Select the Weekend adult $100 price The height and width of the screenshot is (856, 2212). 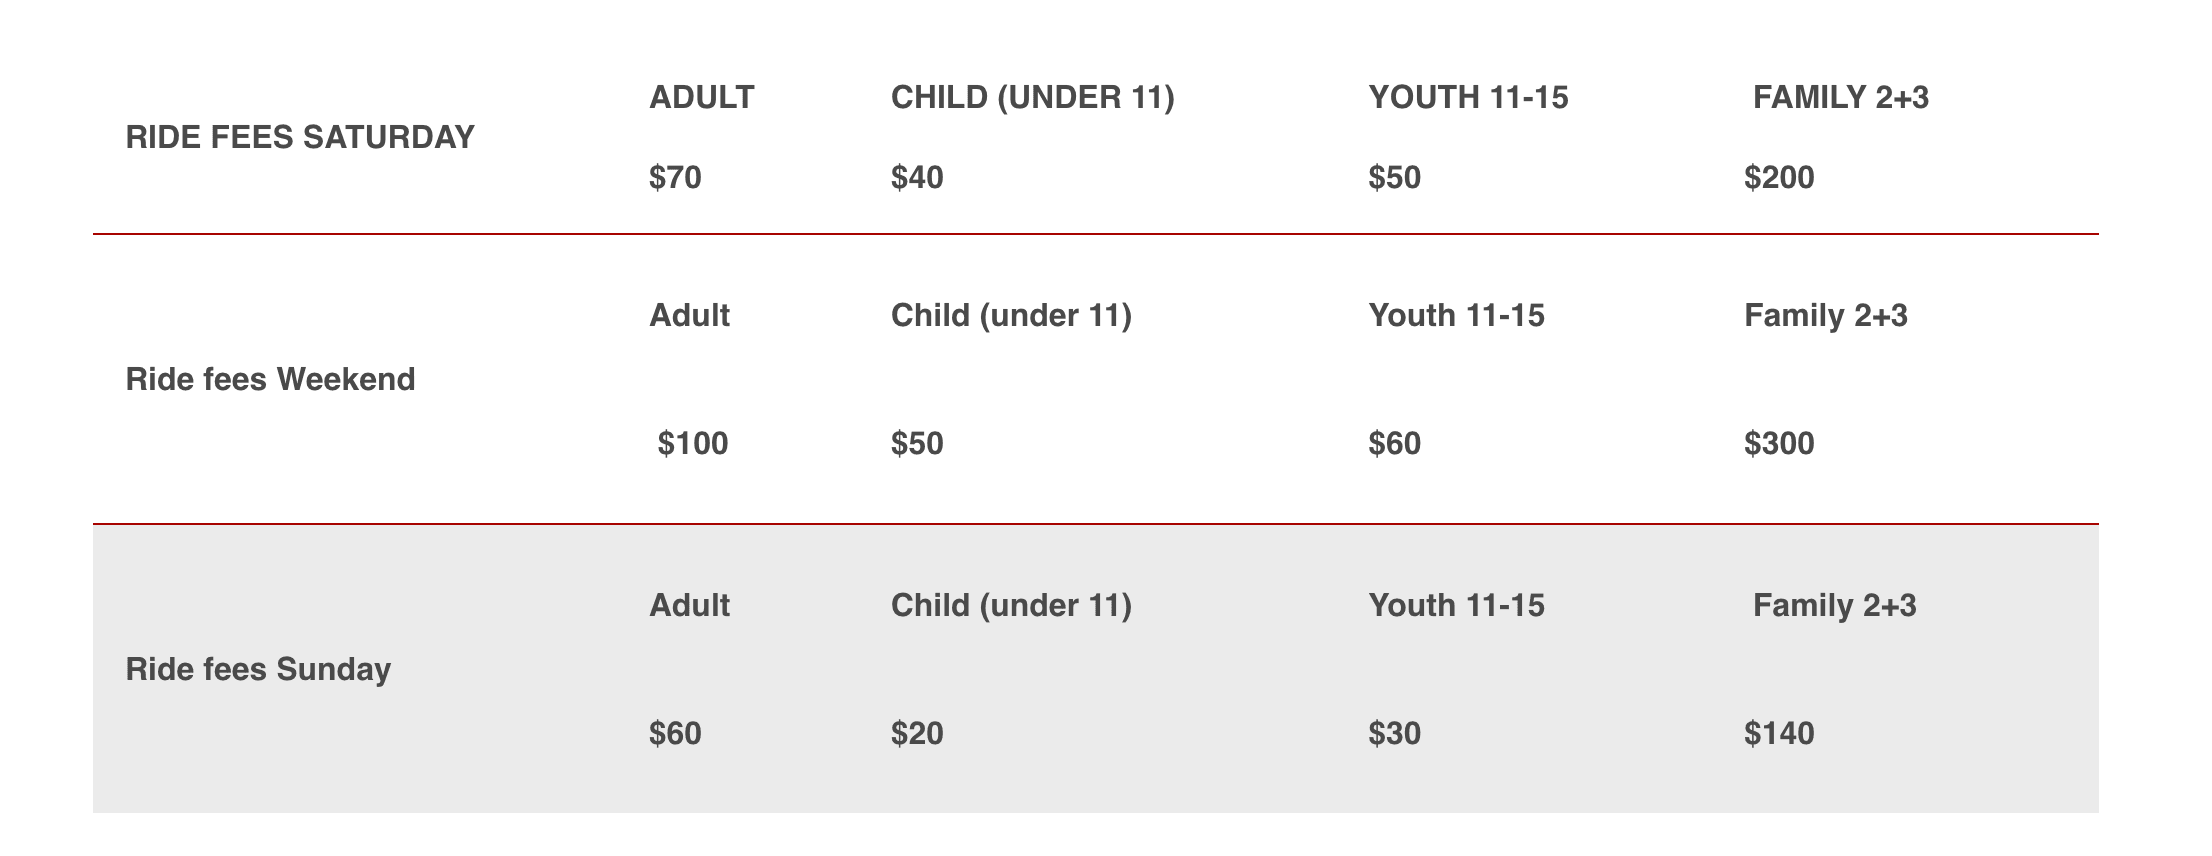coord(693,443)
